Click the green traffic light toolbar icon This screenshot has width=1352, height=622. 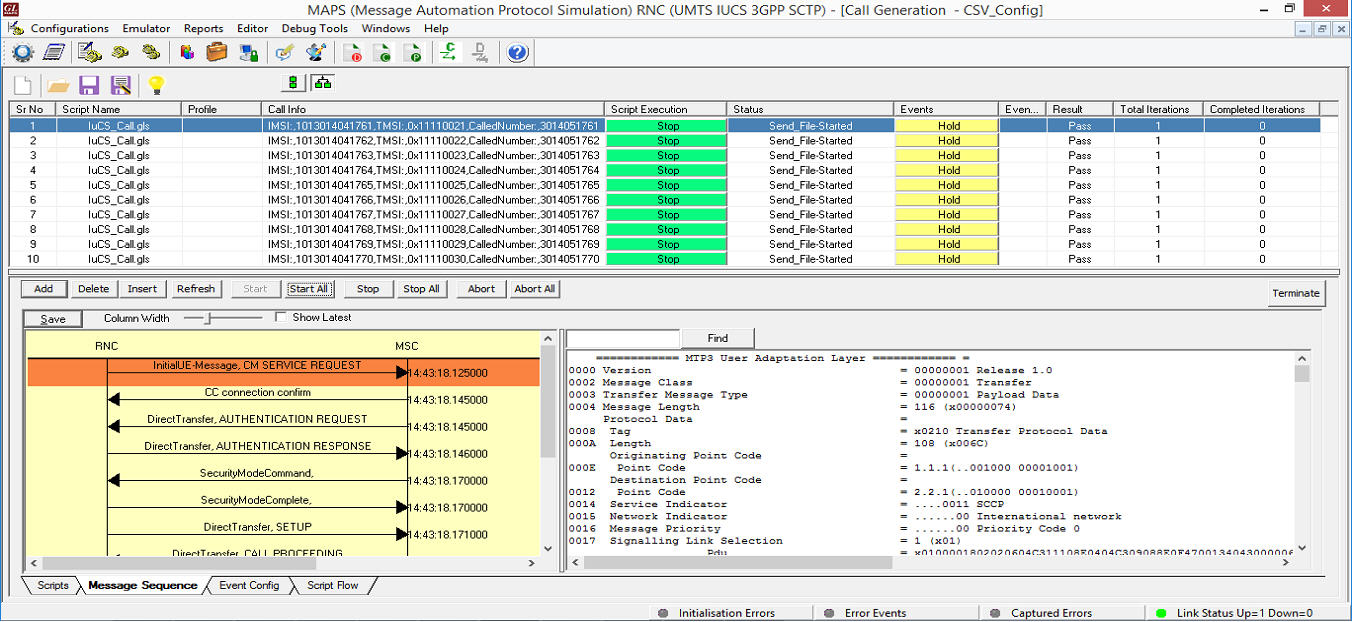[292, 83]
